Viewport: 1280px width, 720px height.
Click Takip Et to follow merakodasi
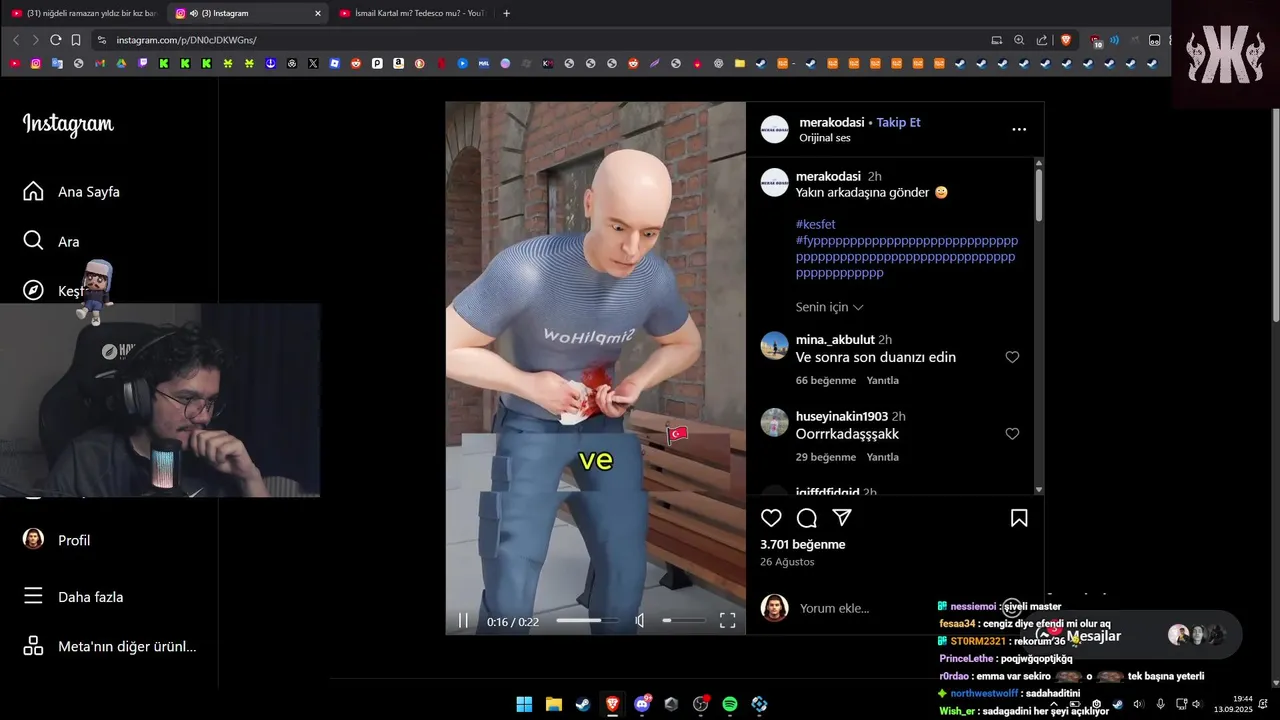pyautogui.click(x=898, y=122)
